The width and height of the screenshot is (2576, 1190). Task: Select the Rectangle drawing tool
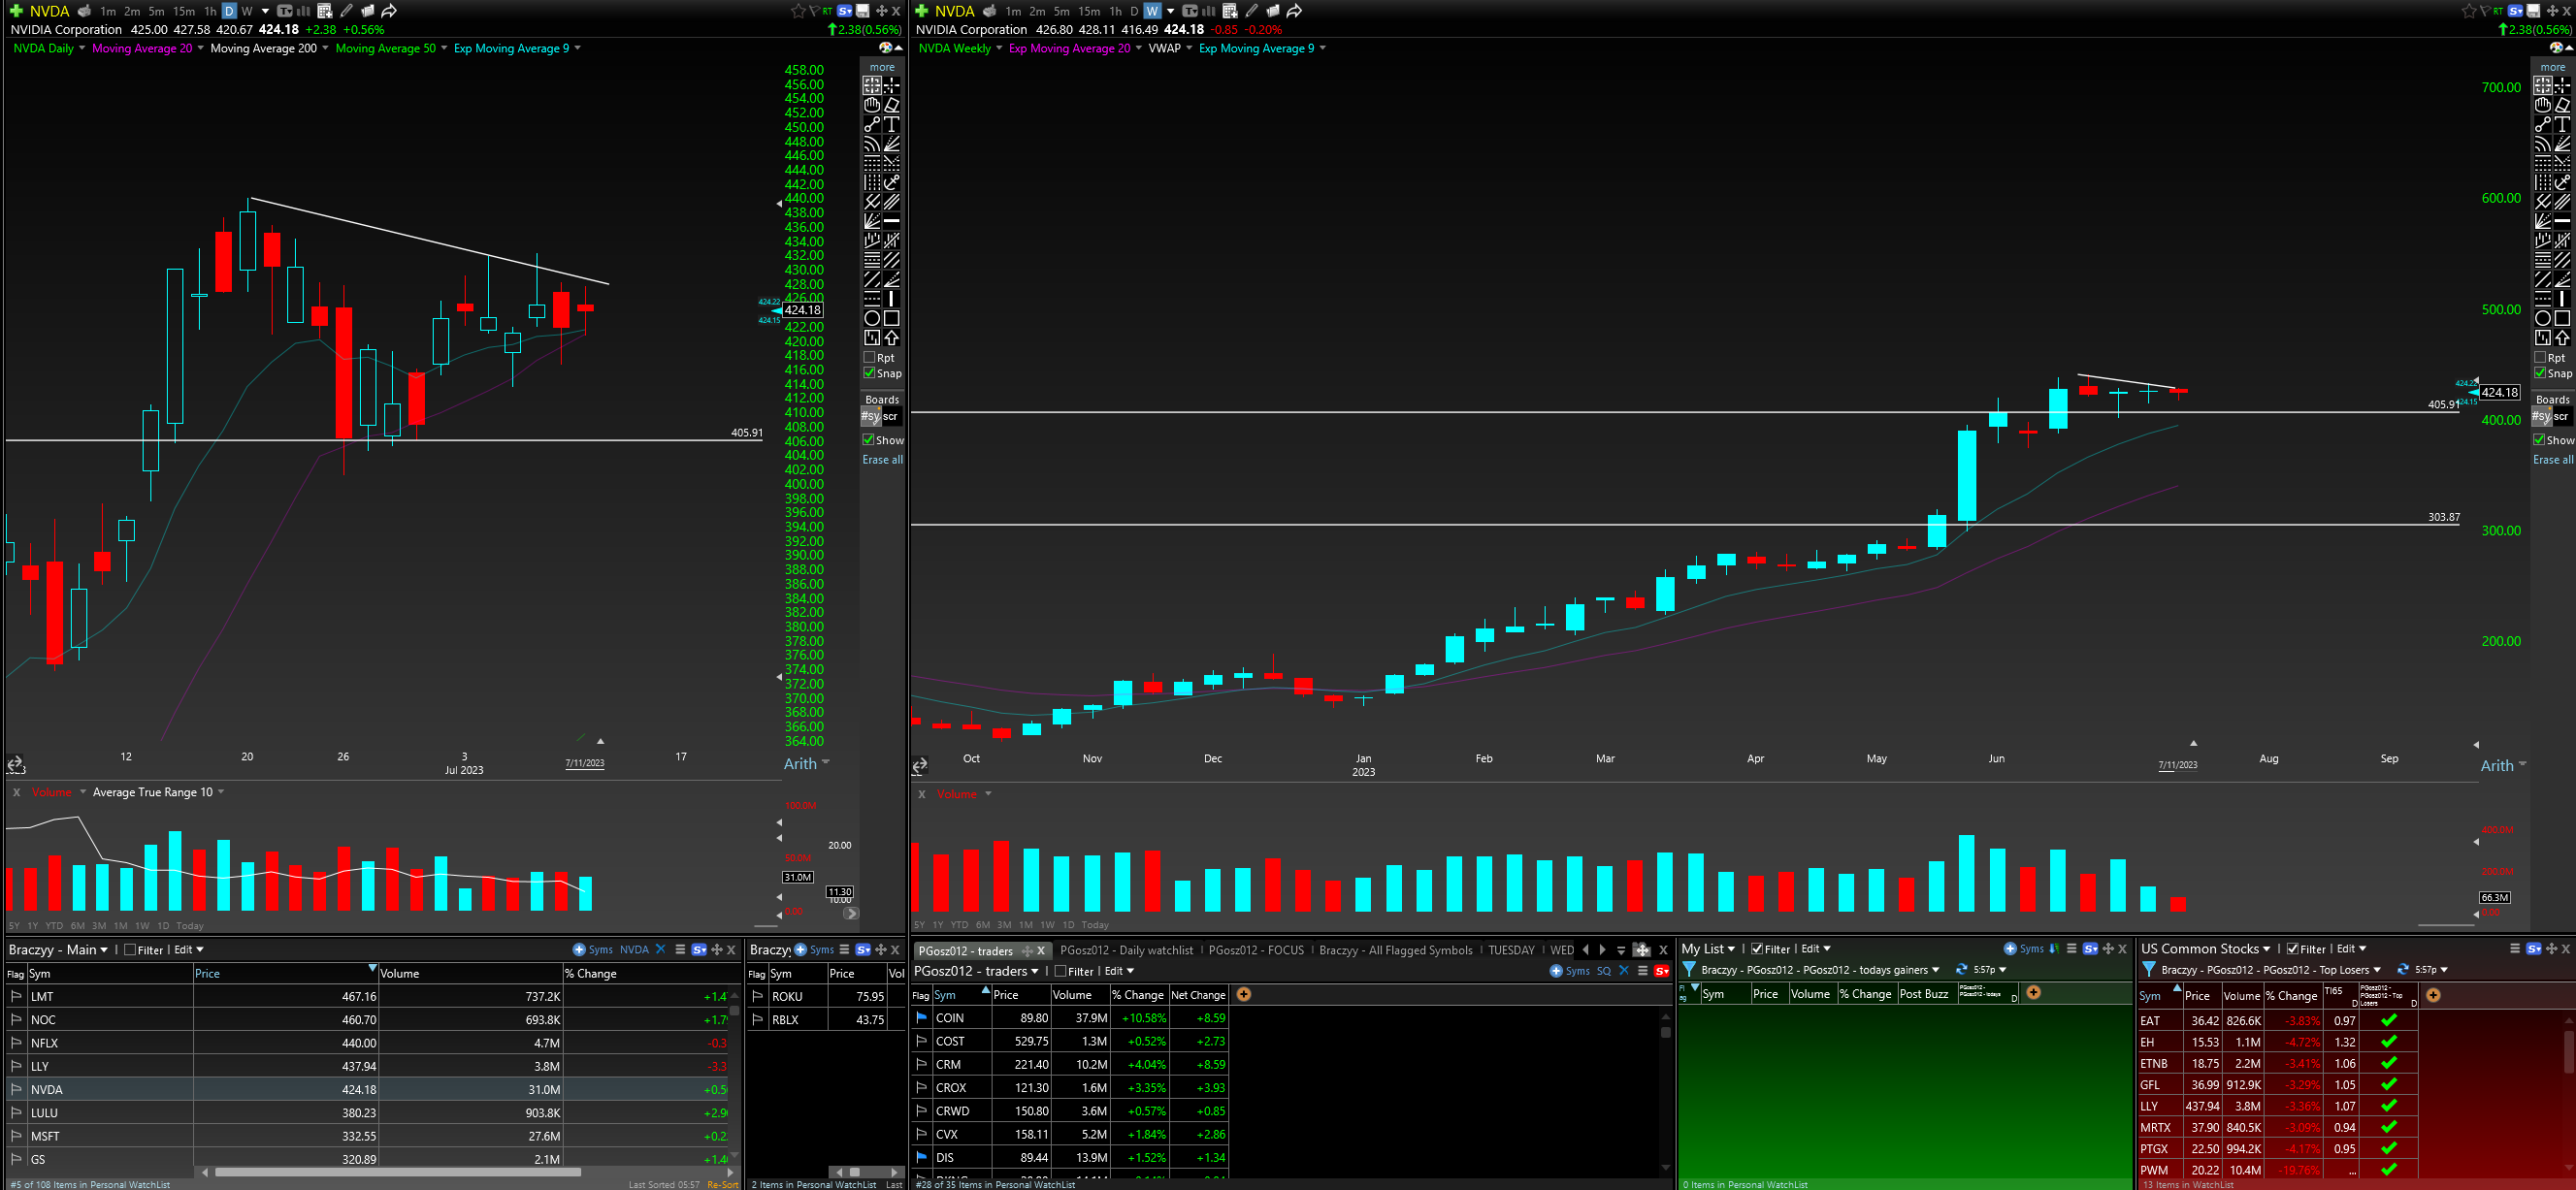(890, 318)
